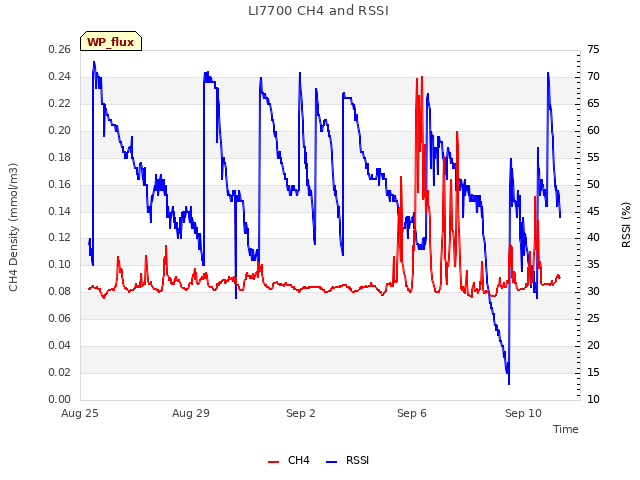Viewport: 640px width, 480px height.
Task: Click the CH4 Density (mmol/m3) axis title
Action: (x=13, y=227)
